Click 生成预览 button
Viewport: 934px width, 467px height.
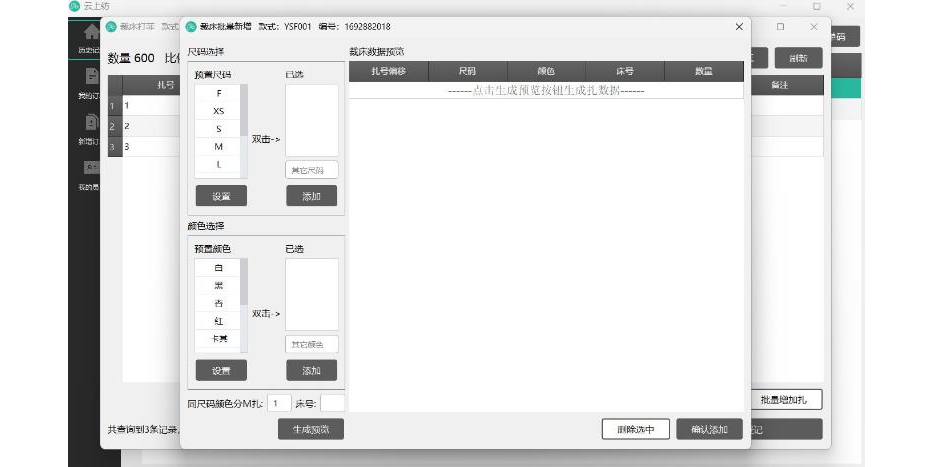(x=311, y=429)
